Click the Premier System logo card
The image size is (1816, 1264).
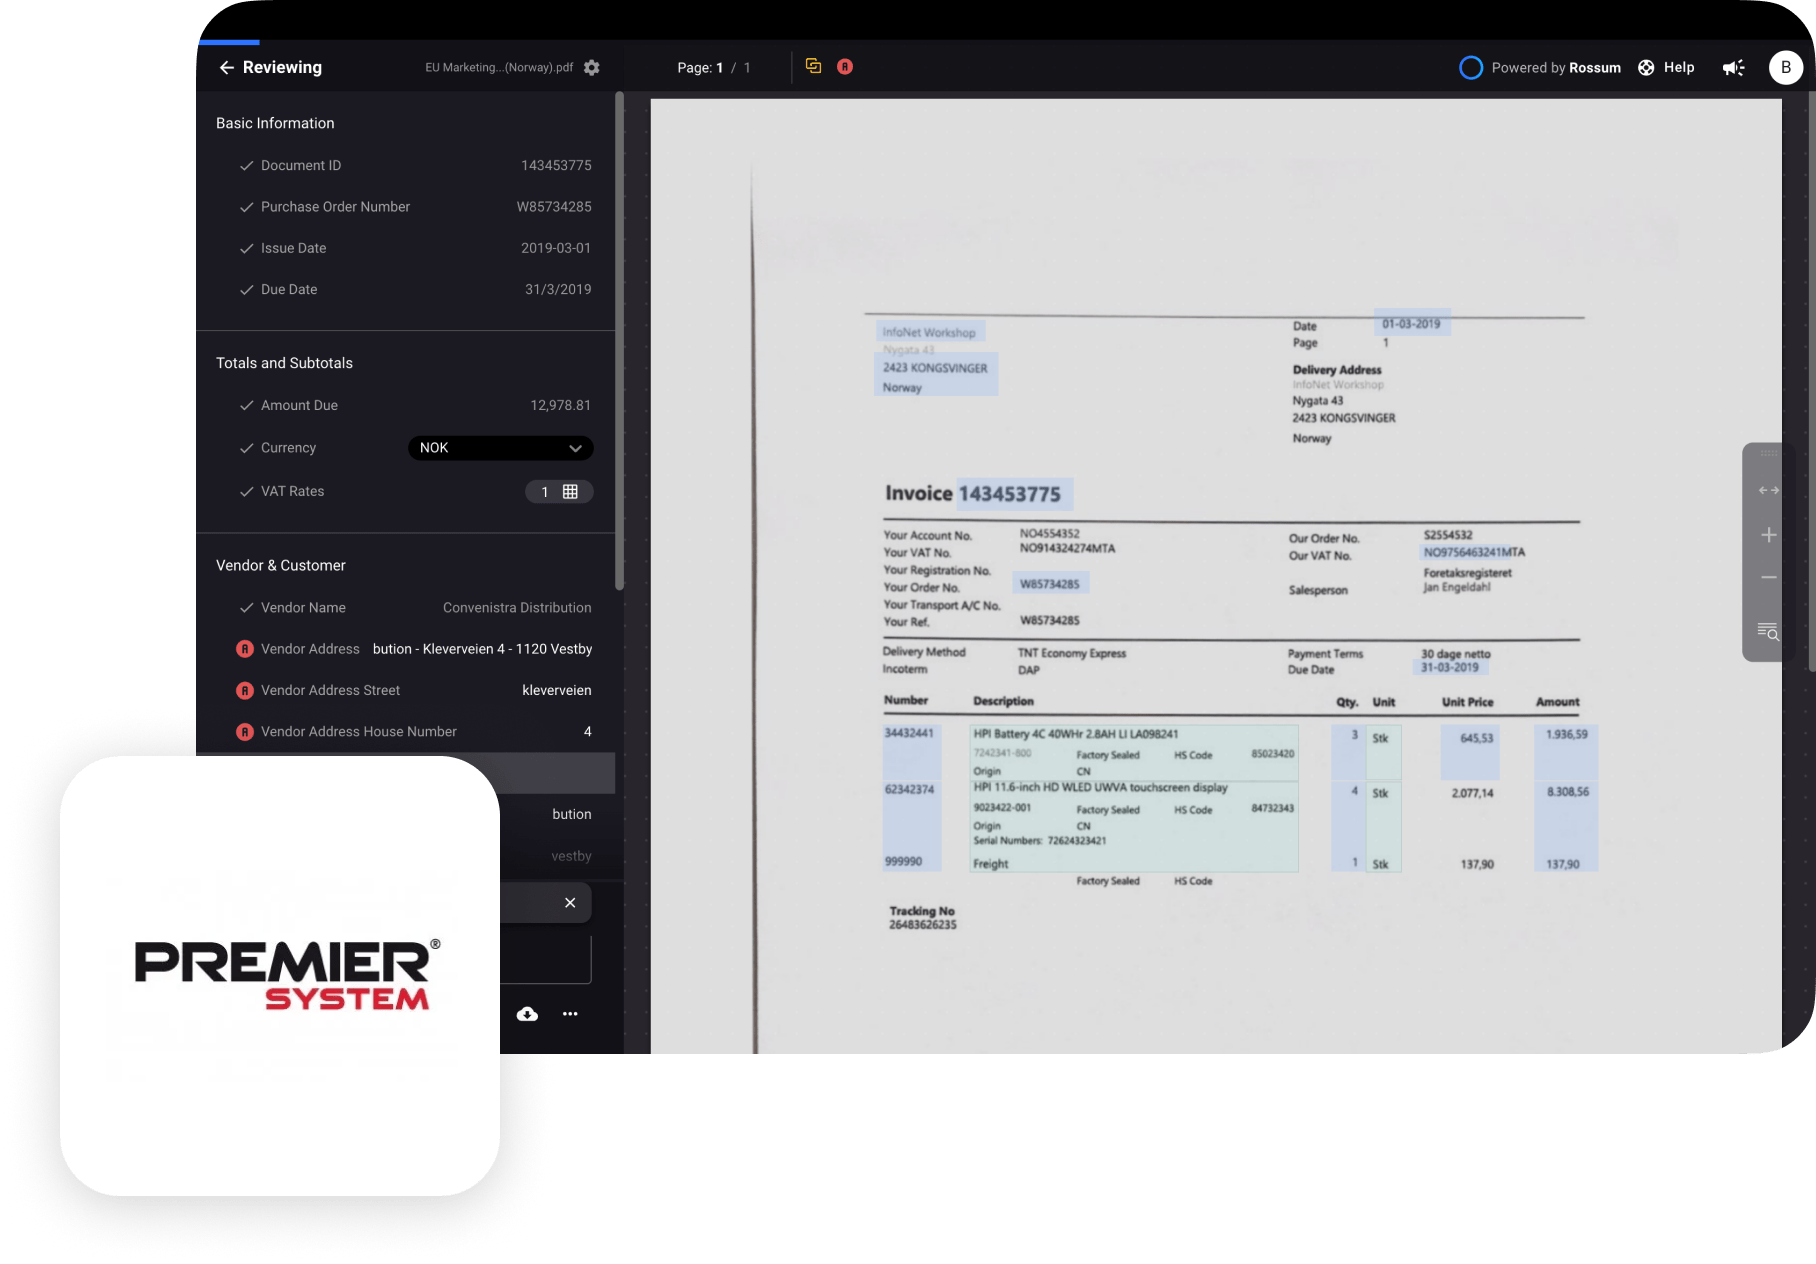tap(280, 976)
